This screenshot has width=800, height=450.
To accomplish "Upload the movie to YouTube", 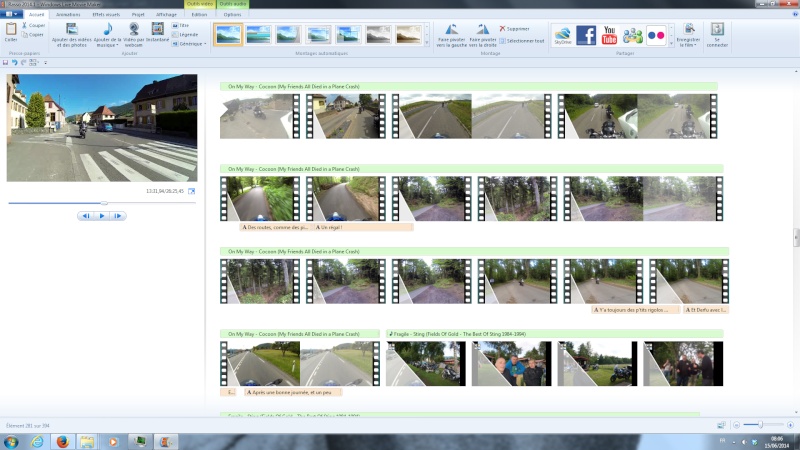I will 609,35.
